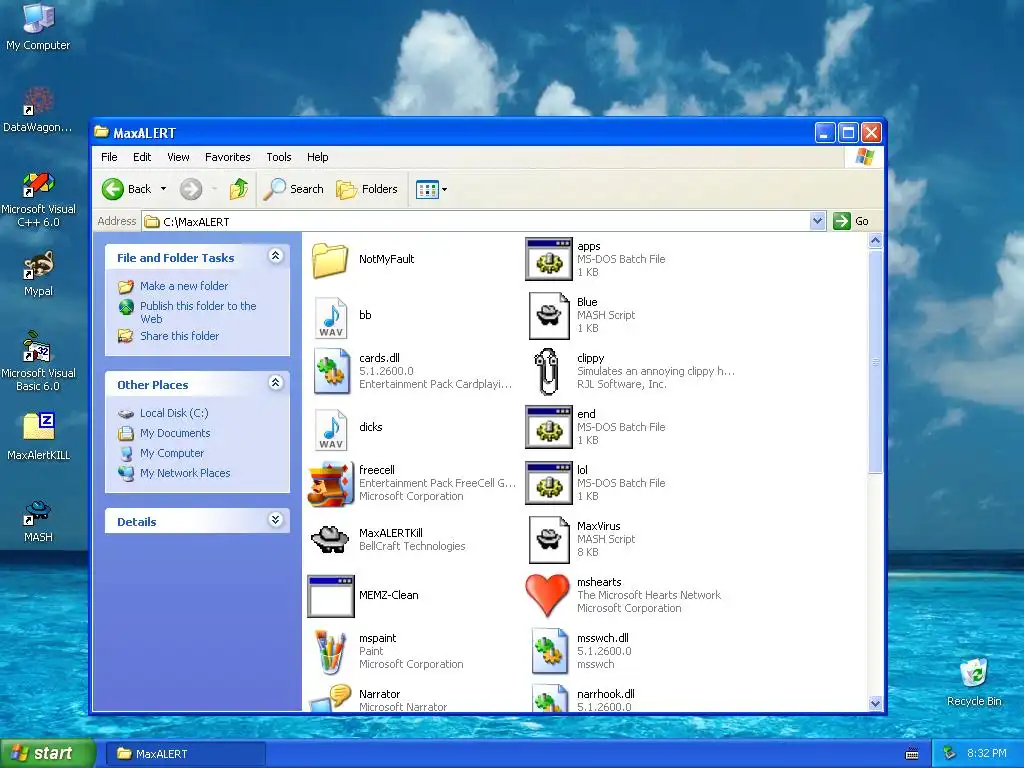Image resolution: width=1024 pixels, height=768 pixels.
Task: Click the Back button
Action: click(127, 189)
